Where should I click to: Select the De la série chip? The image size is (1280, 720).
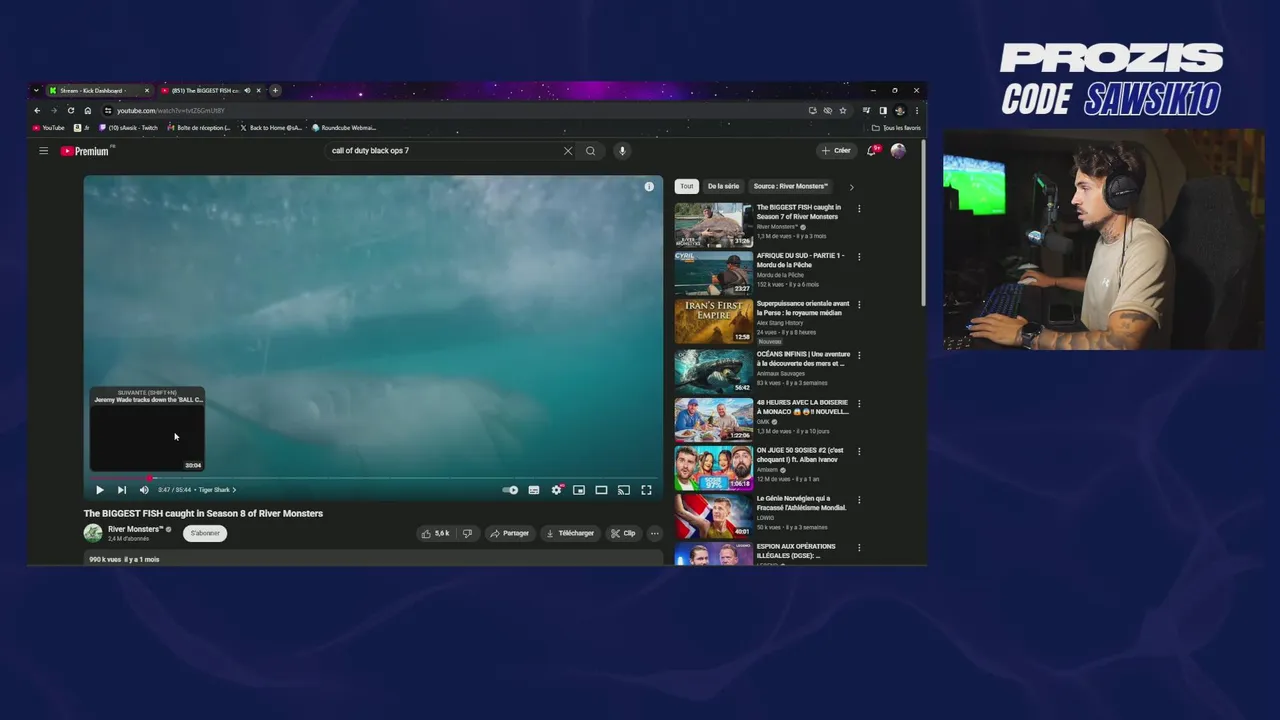pyautogui.click(x=723, y=186)
